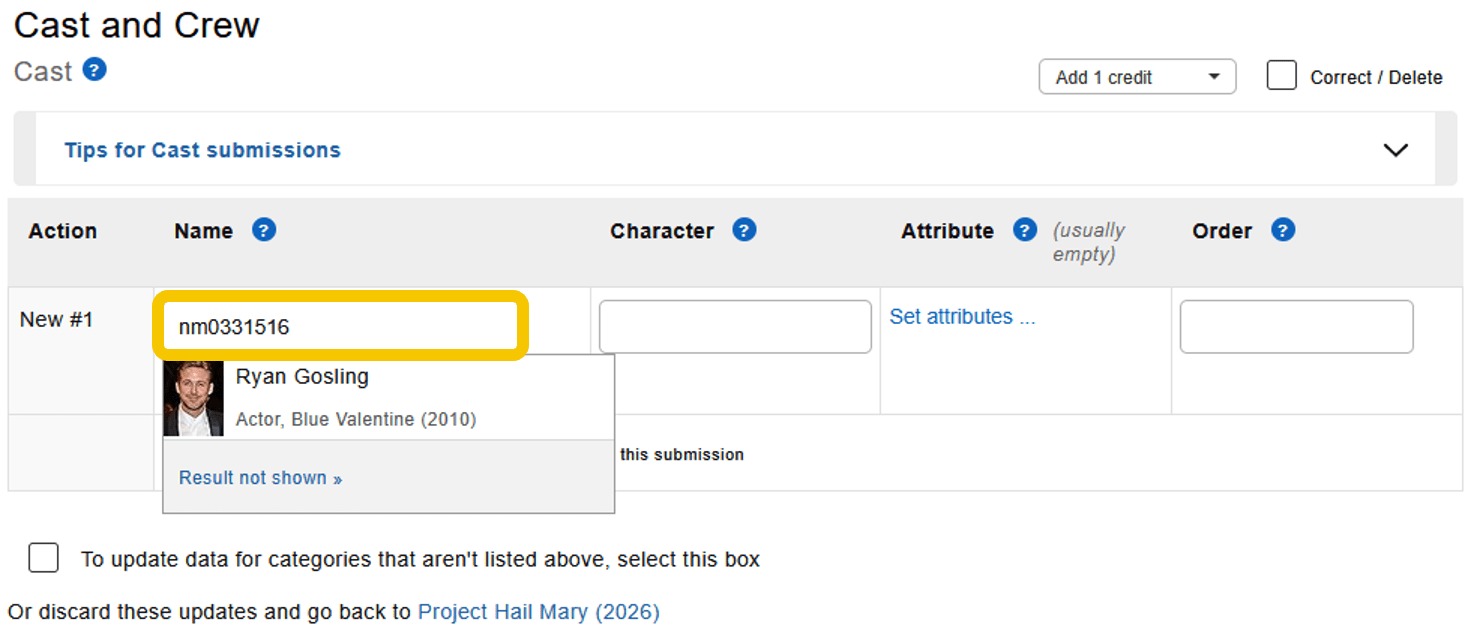The width and height of the screenshot is (1468, 632).
Task: Click the Tips for Cast submissions heading
Action: click(202, 150)
